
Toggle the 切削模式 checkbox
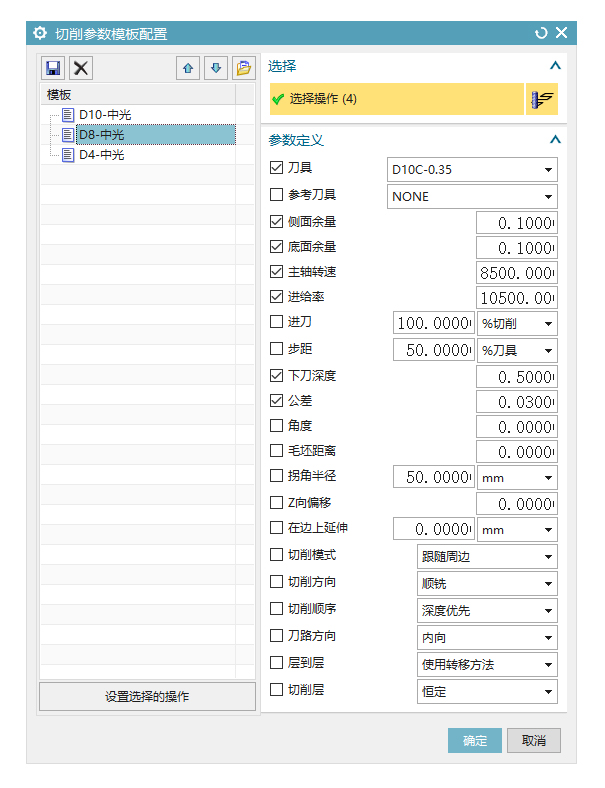[277, 555]
